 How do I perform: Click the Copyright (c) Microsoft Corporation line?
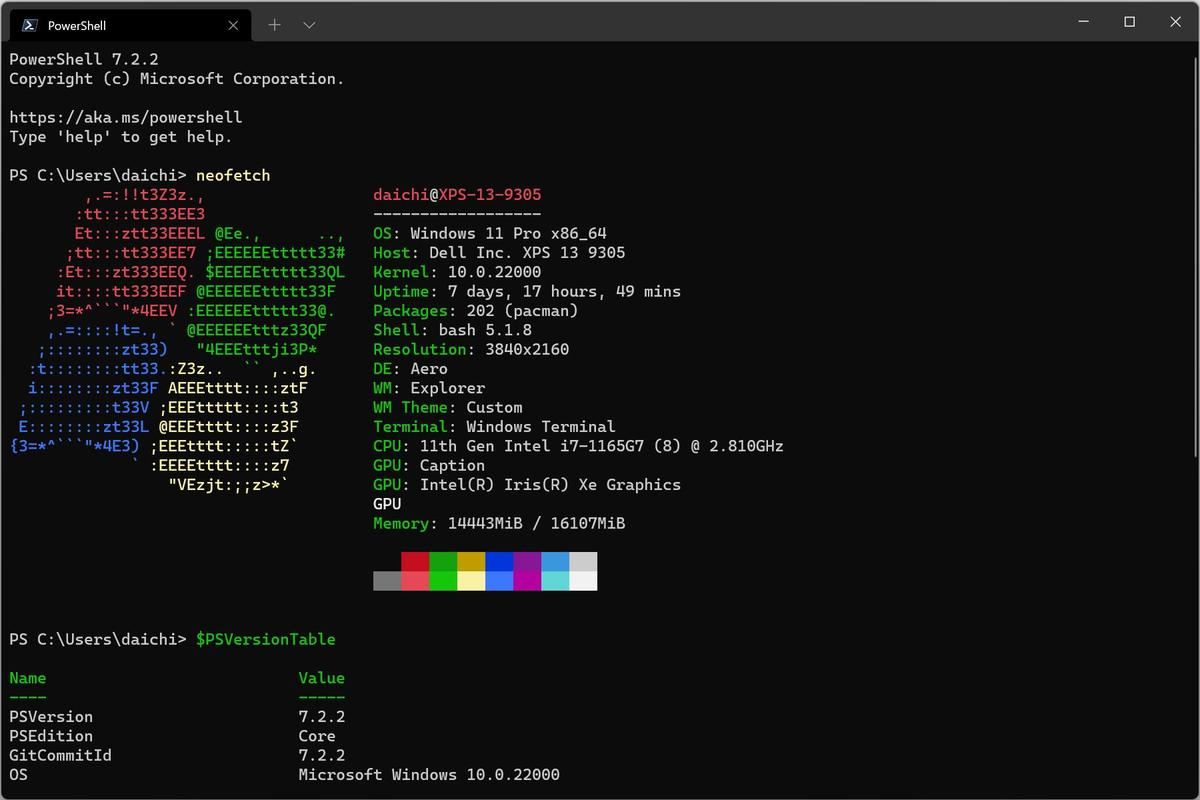177,79
